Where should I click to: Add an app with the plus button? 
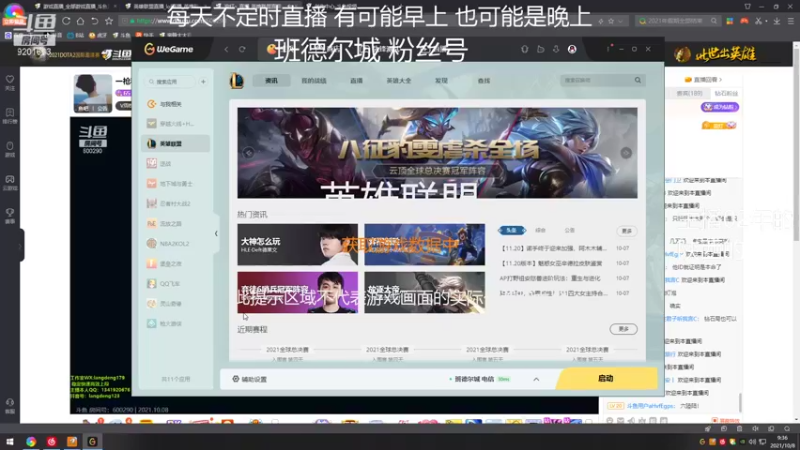203,82
